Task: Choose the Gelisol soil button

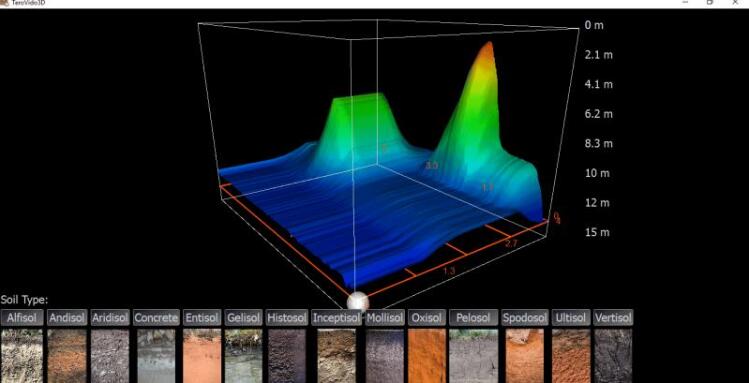Action: (x=244, y=318)
